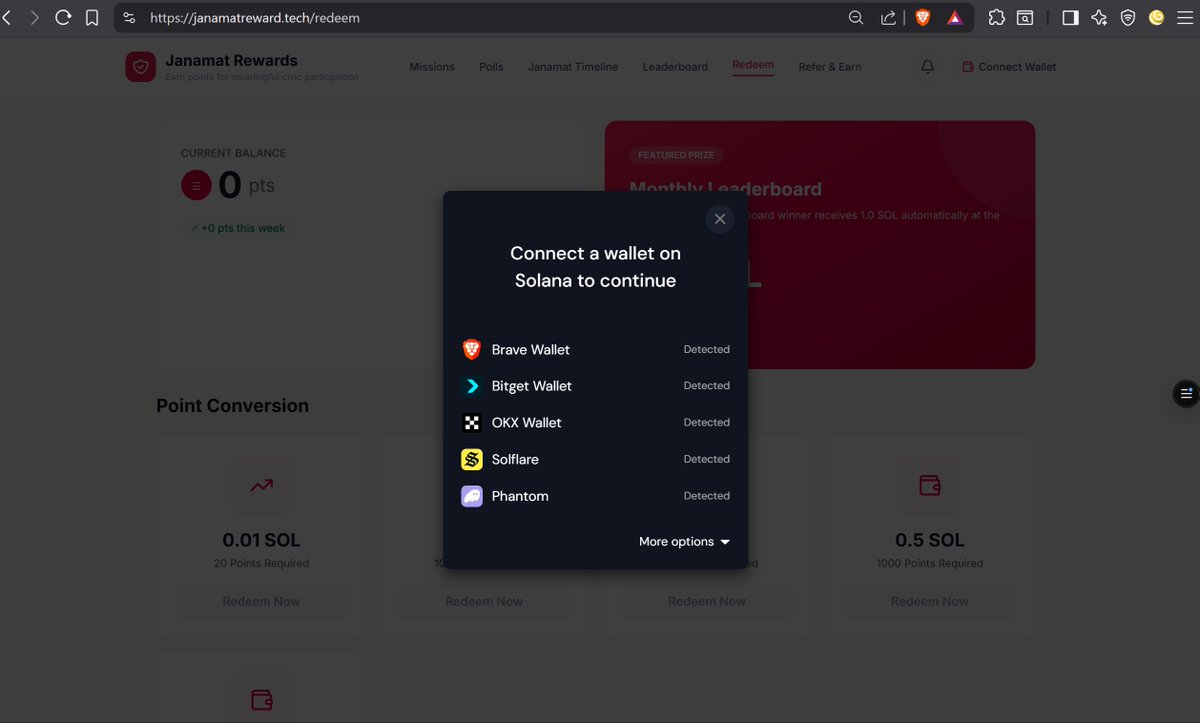The width and height of the screenshot is (1200, 723).
Task: Click the Bitget Wallet arrow icon
Action: tap(472, 386)
